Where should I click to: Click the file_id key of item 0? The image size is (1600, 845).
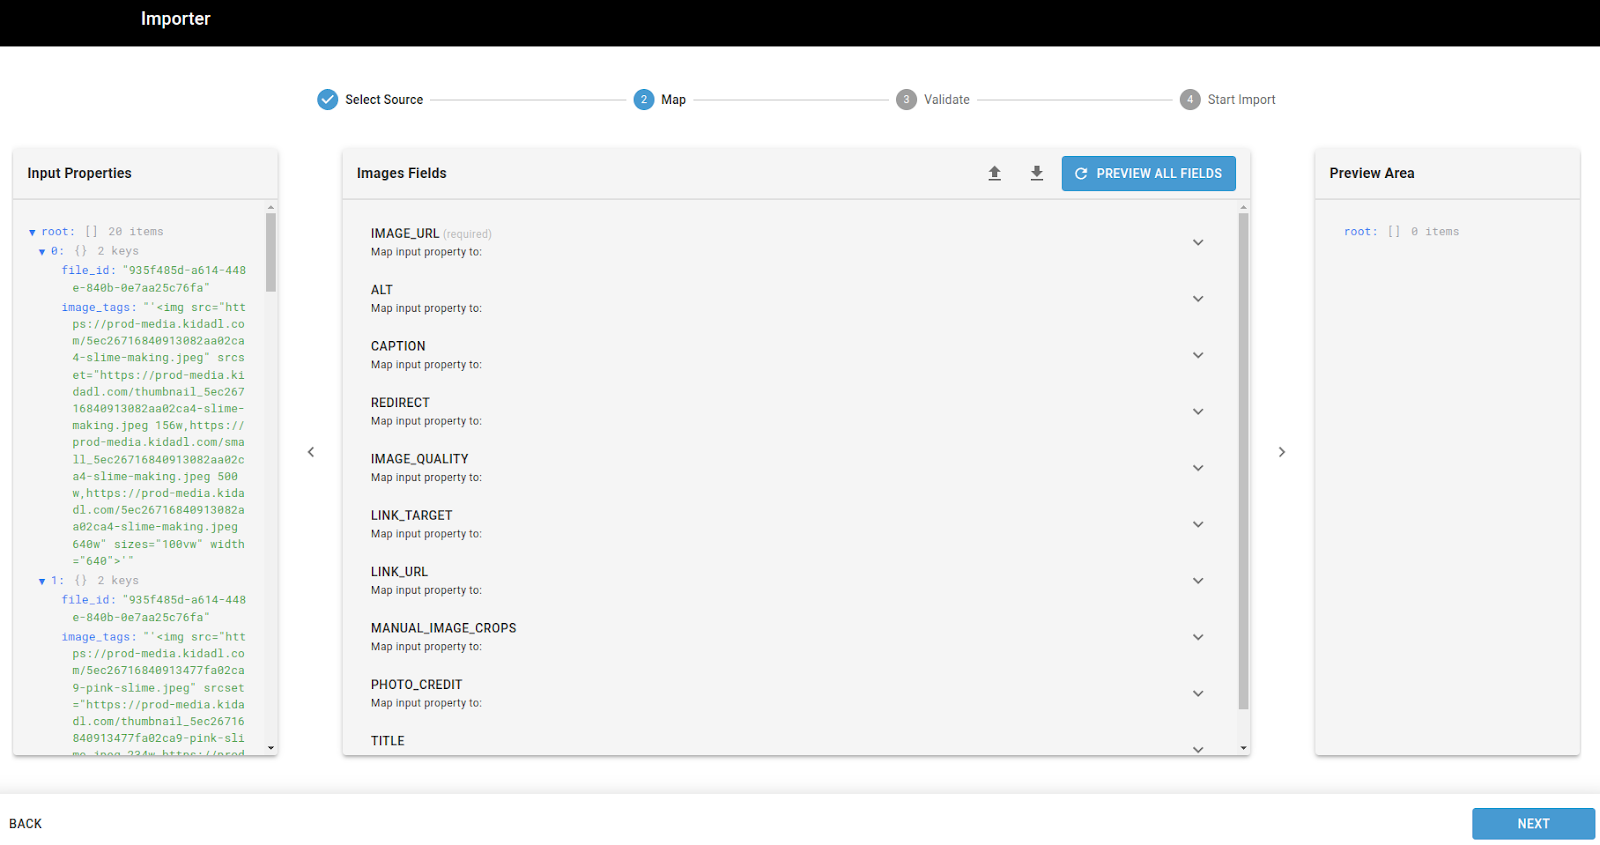89,271
